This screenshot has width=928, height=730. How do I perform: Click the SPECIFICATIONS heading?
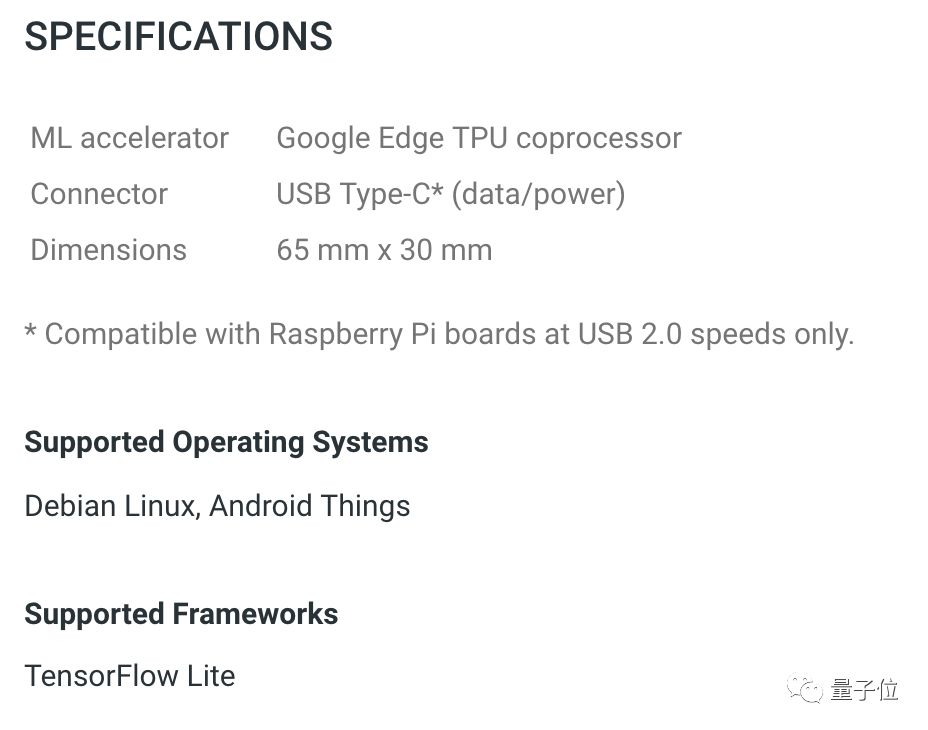(178, 37)
